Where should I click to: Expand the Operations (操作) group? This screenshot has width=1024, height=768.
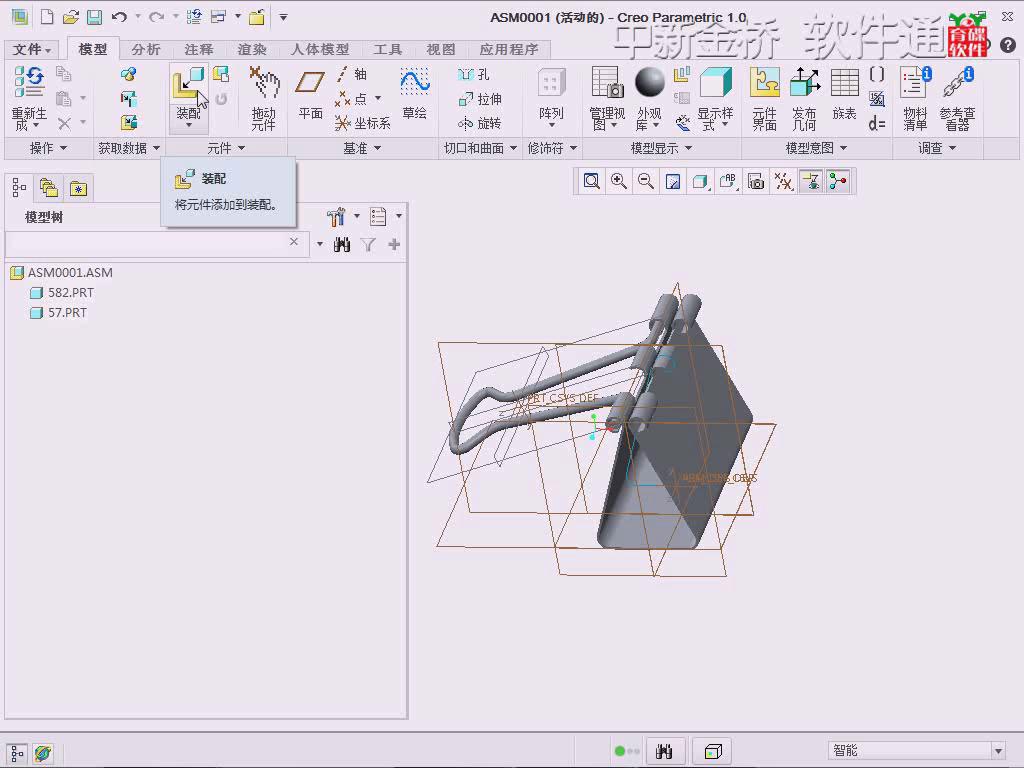(x=48, y=148)
